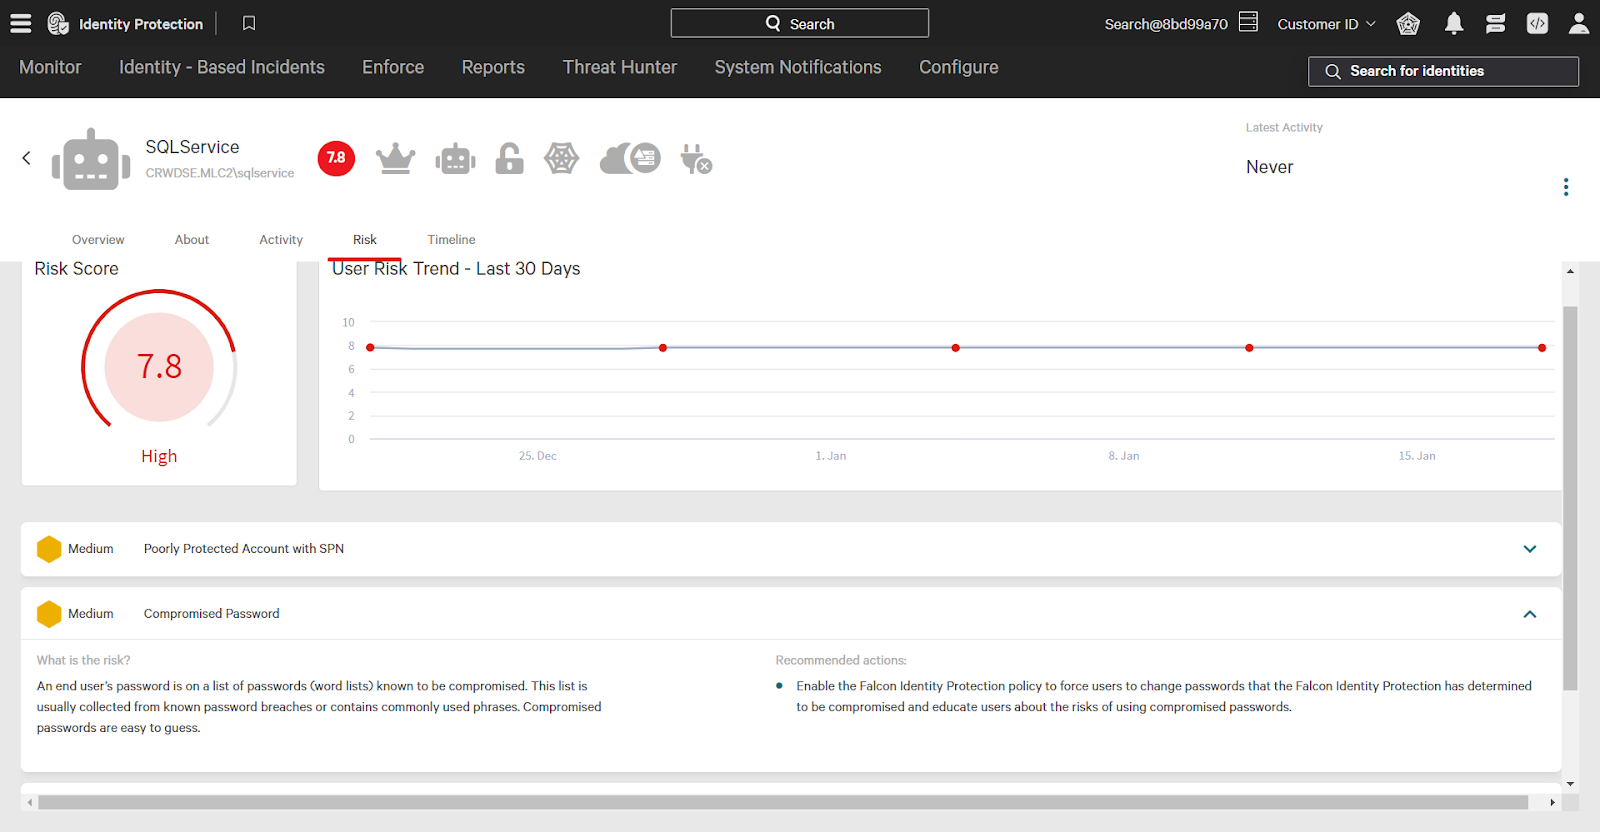Select the Risk tab
Screen dimensions: 1600x832
click(365, 240)
